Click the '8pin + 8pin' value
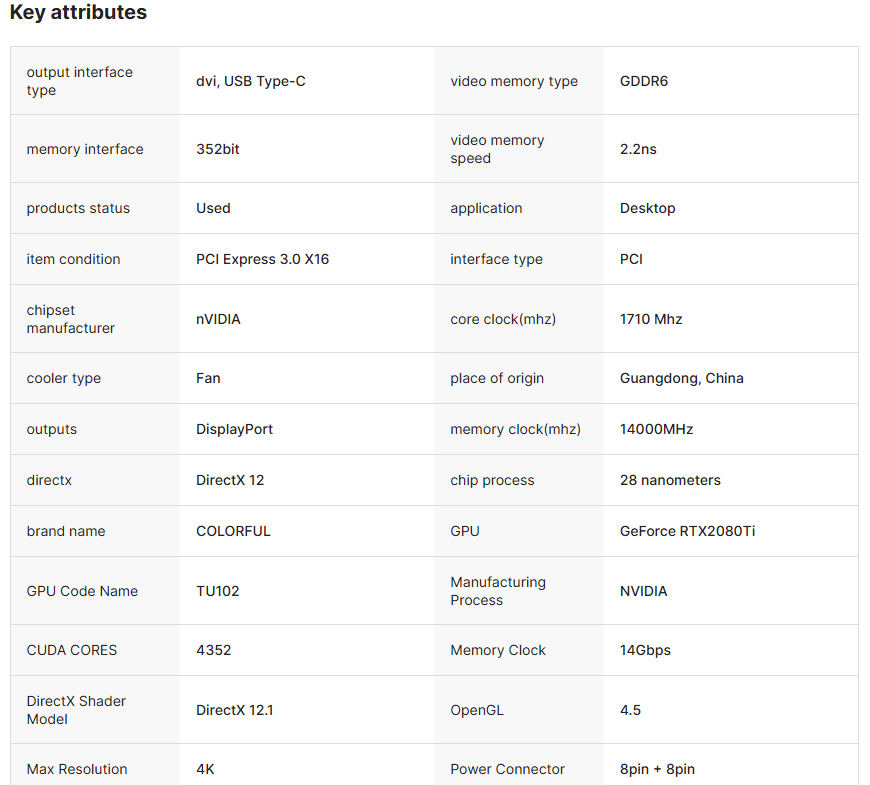This screenshot has height=785, width=870. tap(657, 769)
